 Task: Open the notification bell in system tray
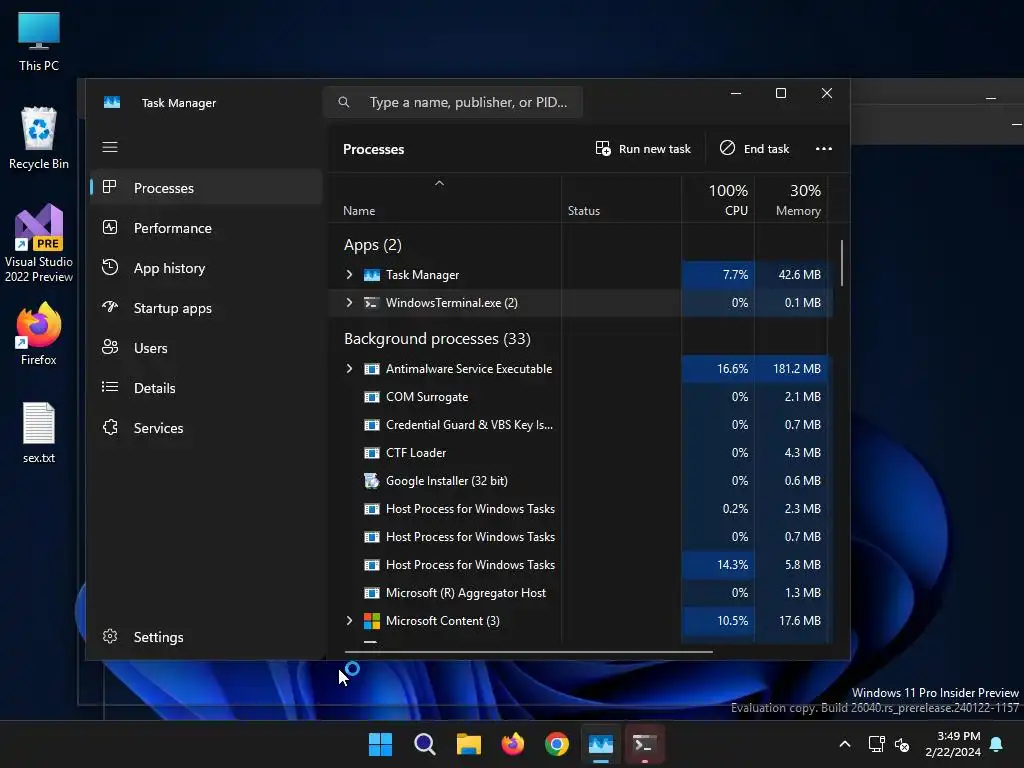pos(997,744)
